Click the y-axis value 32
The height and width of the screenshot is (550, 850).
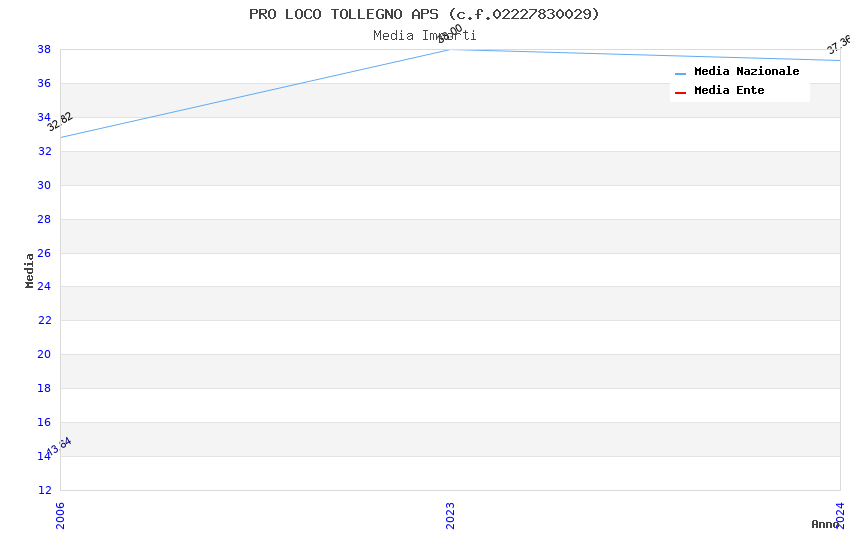[x=44, y=151]
